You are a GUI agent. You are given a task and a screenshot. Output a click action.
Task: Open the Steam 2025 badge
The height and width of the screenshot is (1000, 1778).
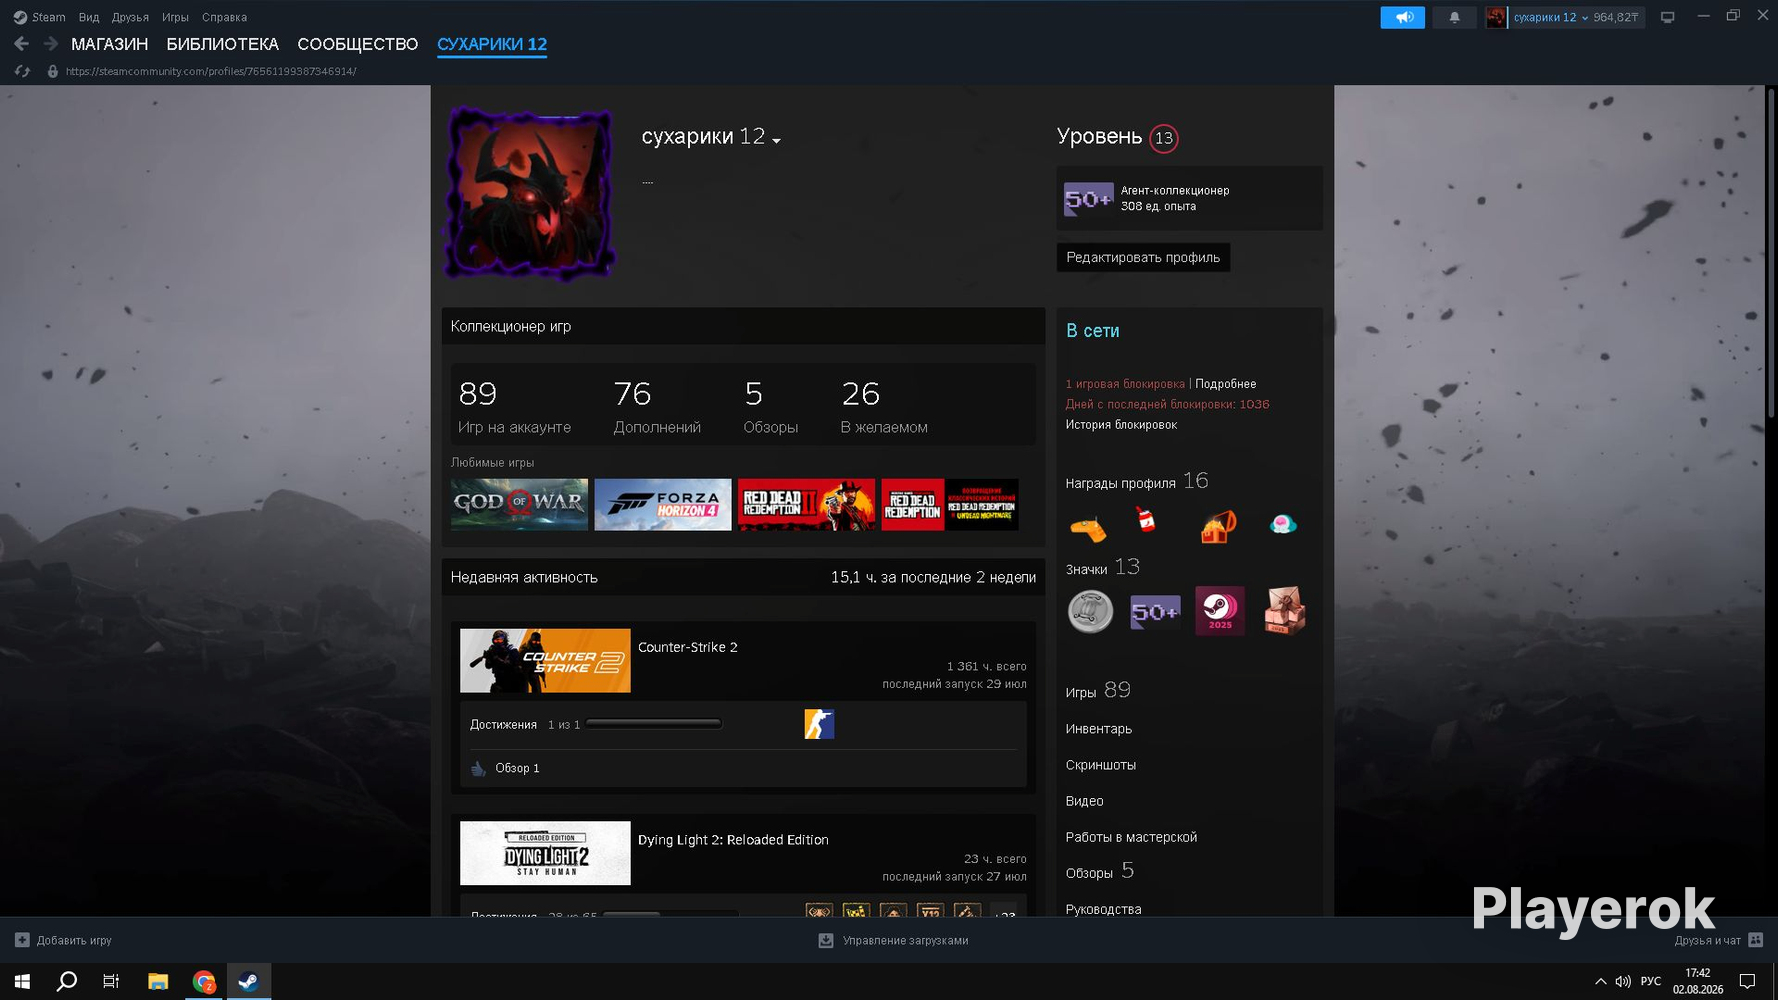[1220, 611]
